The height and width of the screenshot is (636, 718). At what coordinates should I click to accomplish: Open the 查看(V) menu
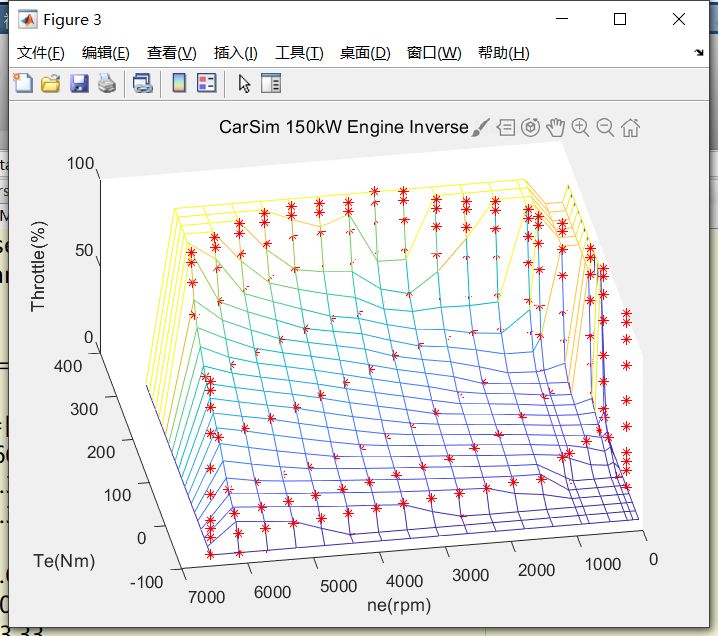pyautogui.click(x=171, y=53)
